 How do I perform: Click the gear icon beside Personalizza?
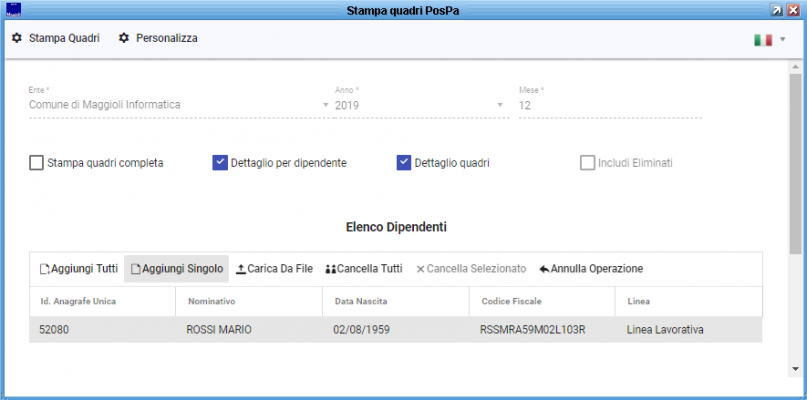point(124,38)
